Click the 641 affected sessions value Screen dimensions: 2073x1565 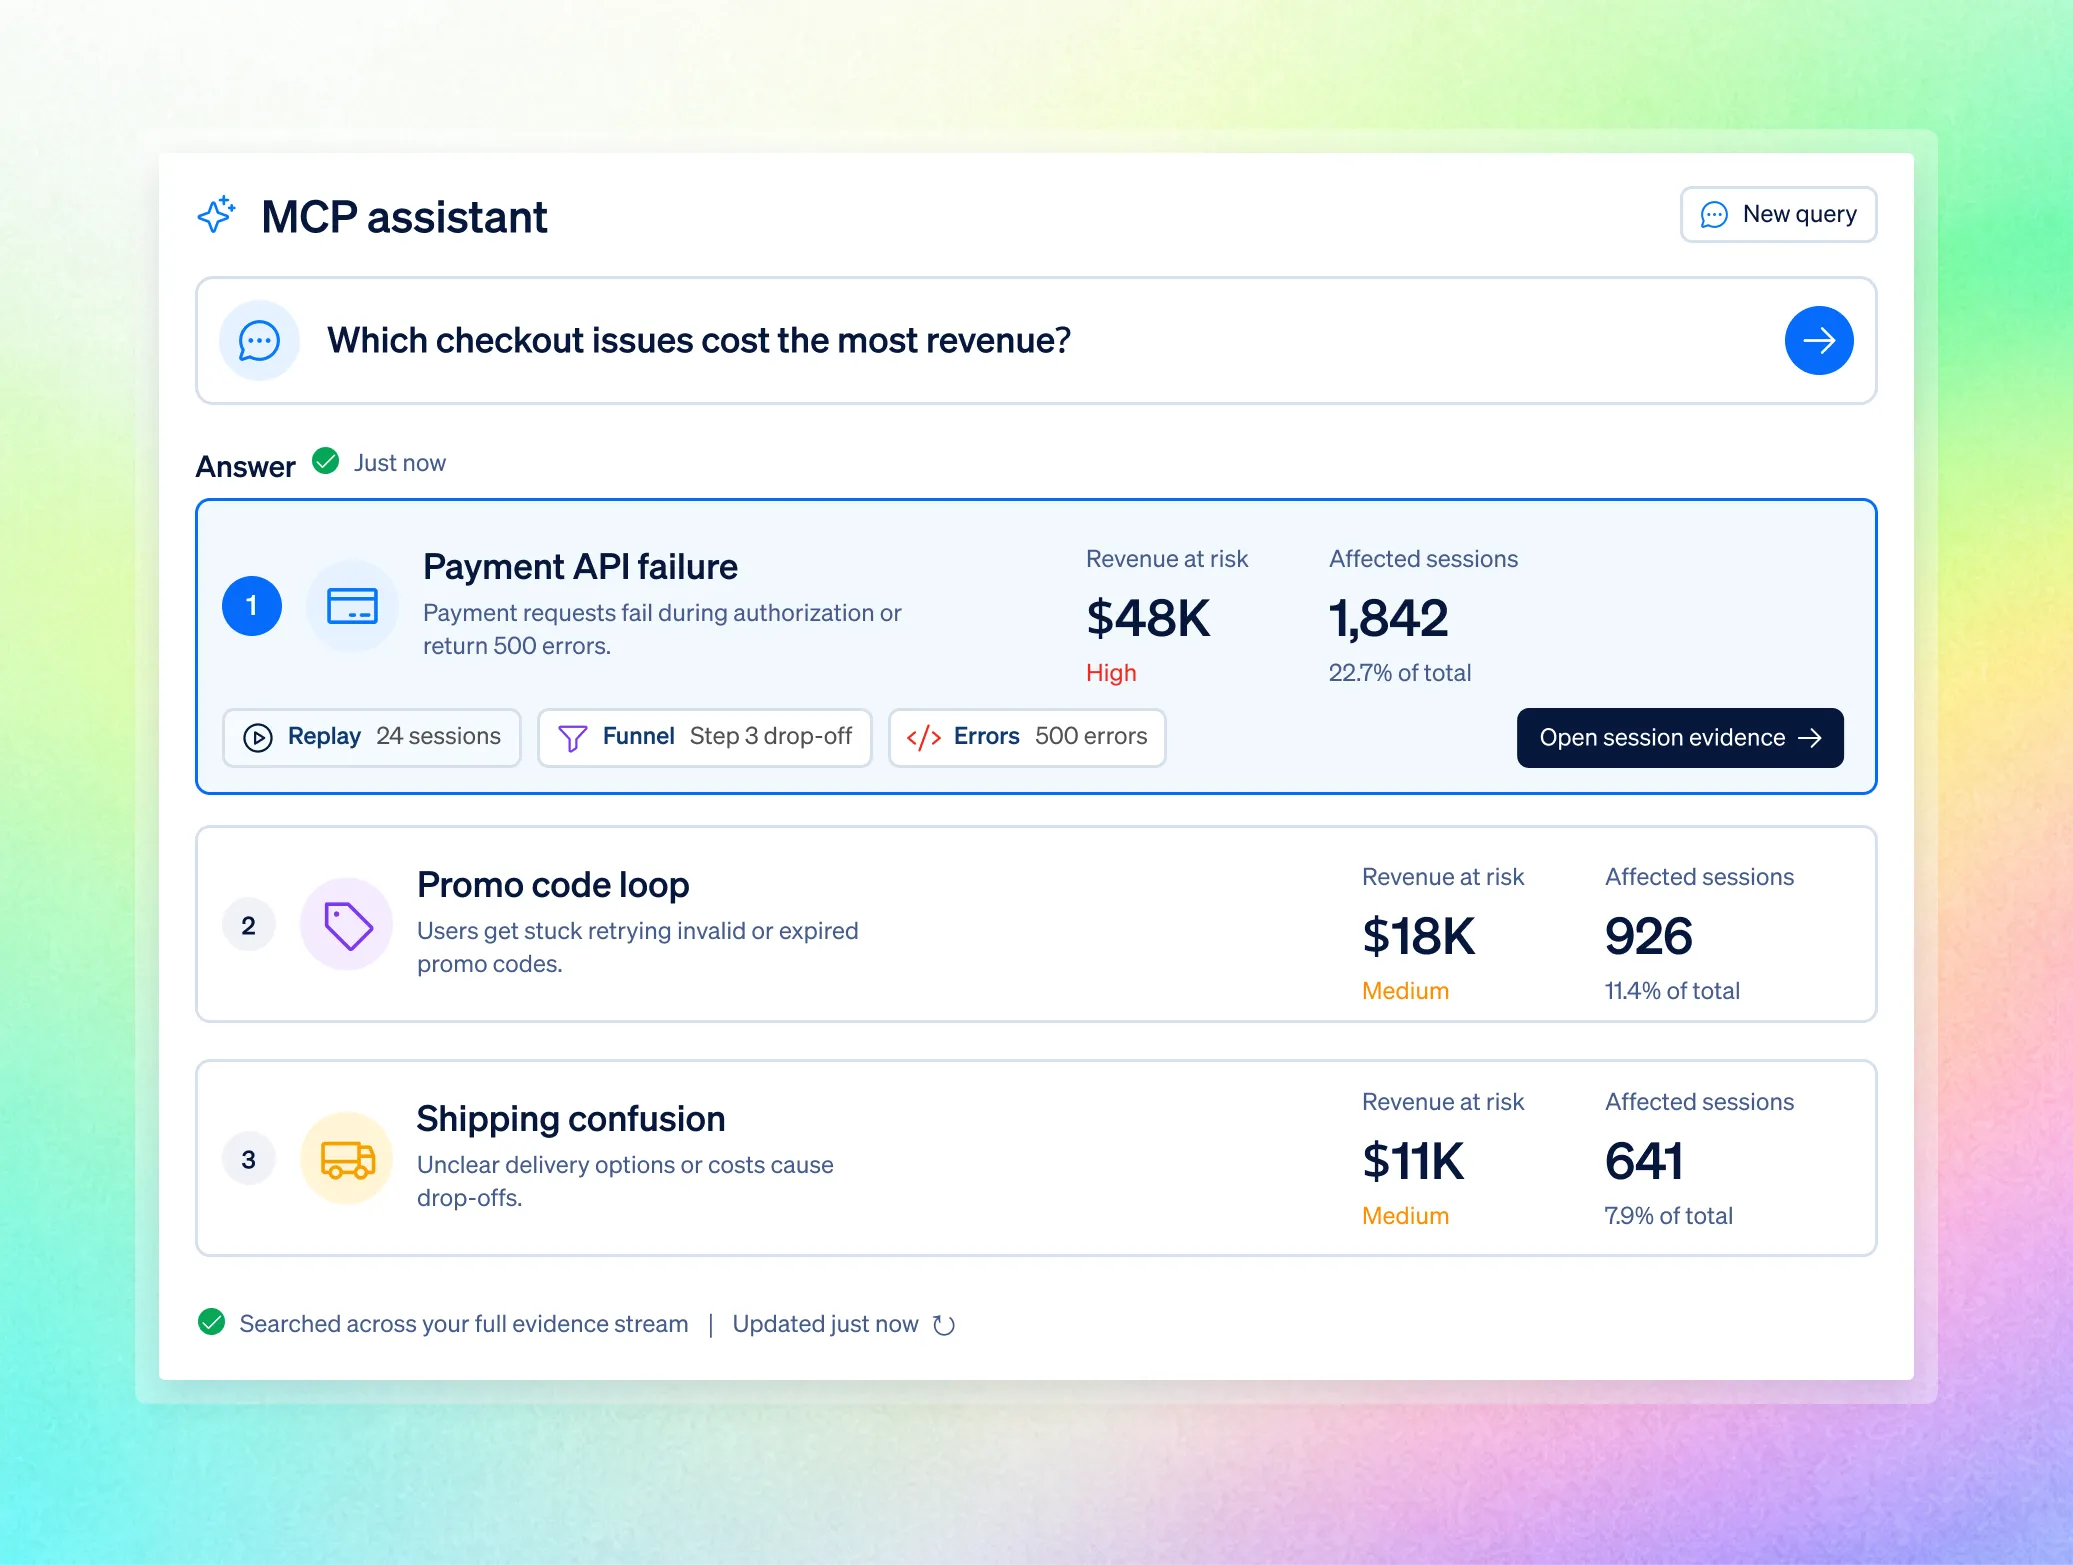(x=1644, y=1161)
